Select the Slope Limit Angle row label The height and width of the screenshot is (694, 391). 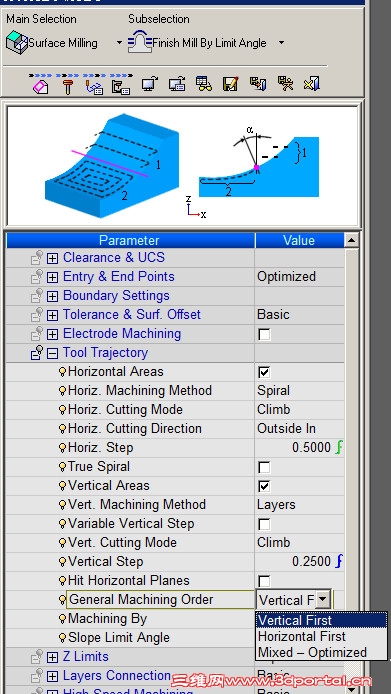(x=119, y=638)
